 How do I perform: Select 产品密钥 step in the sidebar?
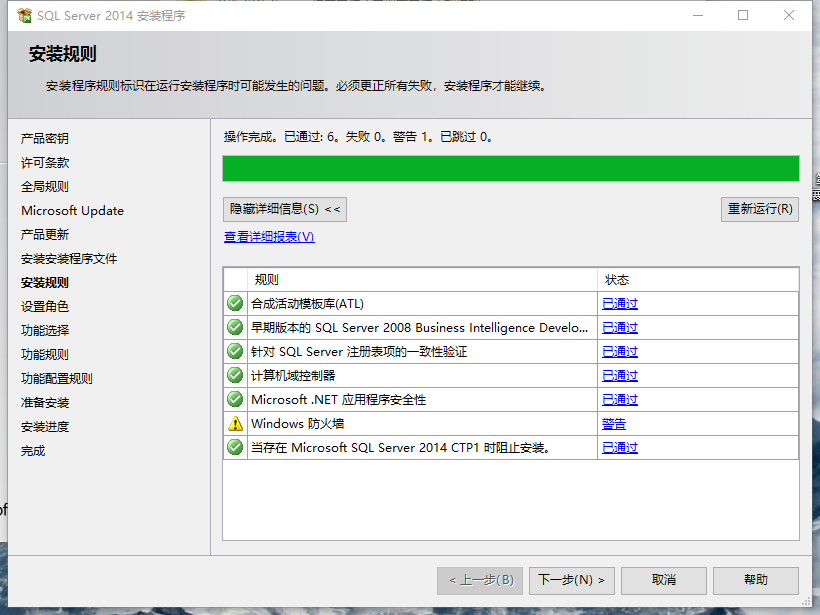[45, 139]
